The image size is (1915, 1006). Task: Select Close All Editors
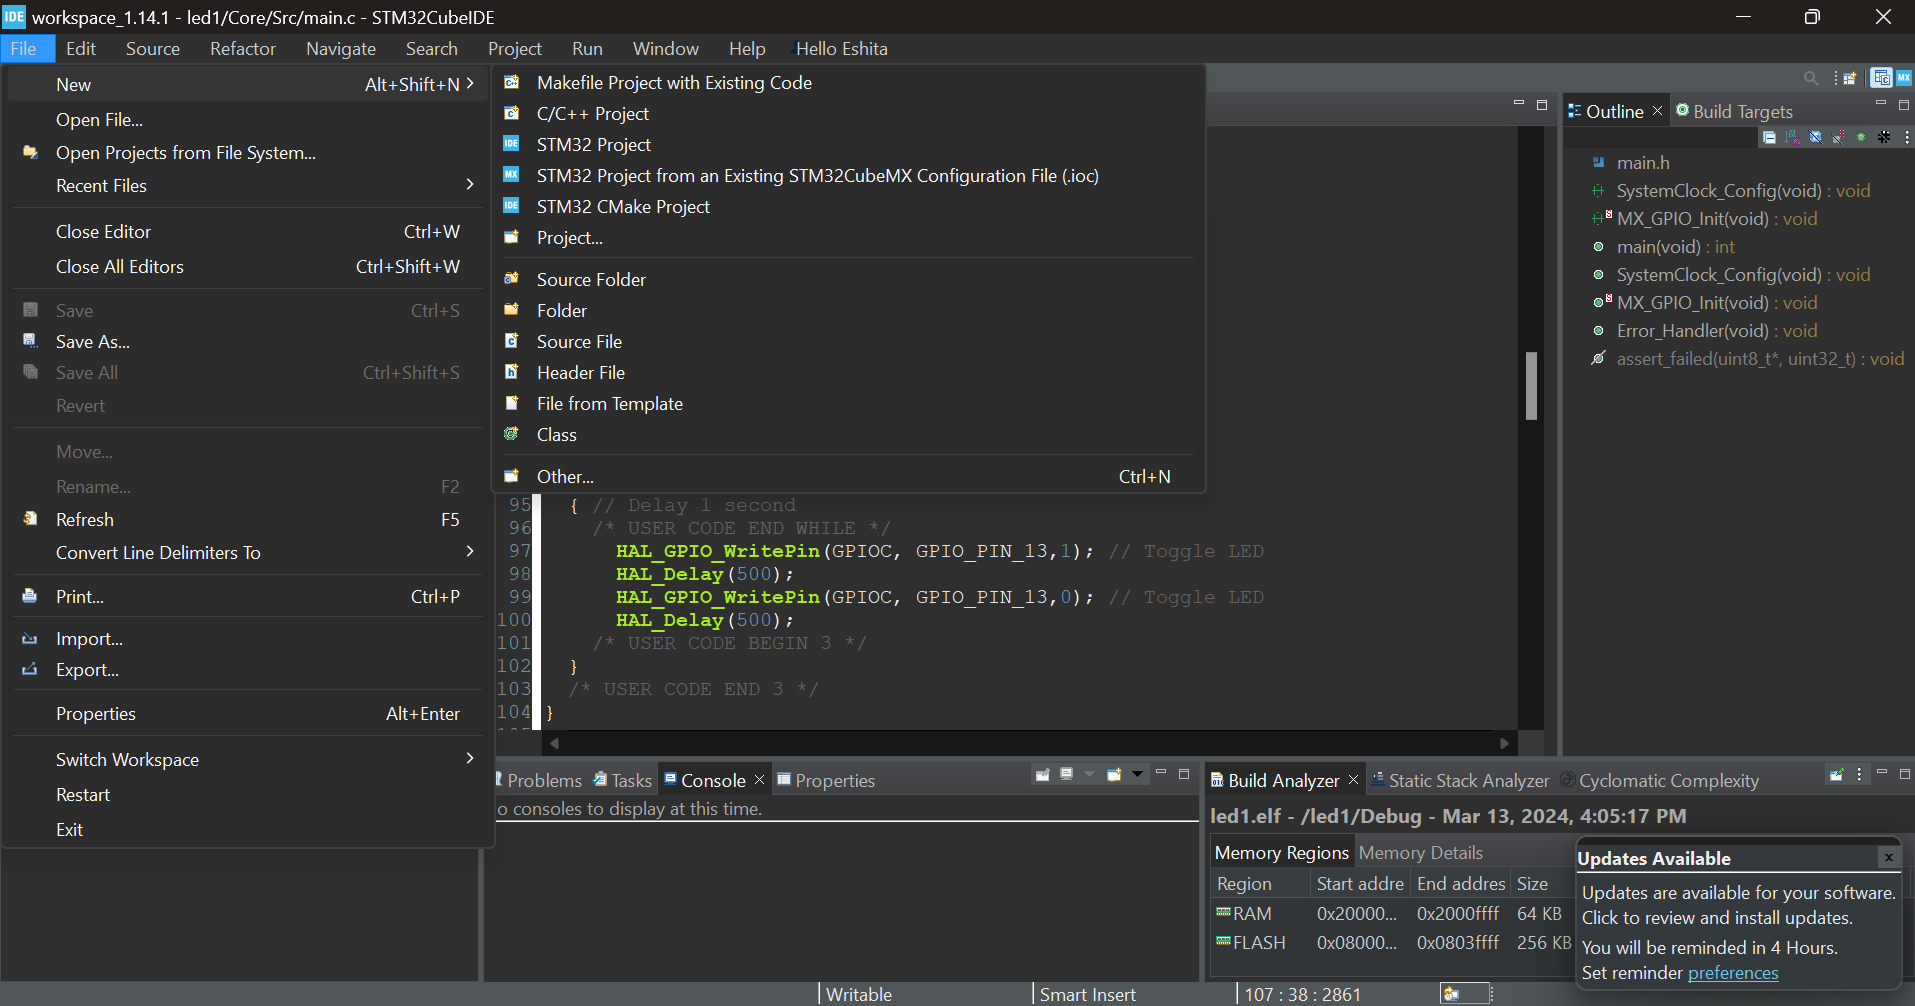pos(120,267)
